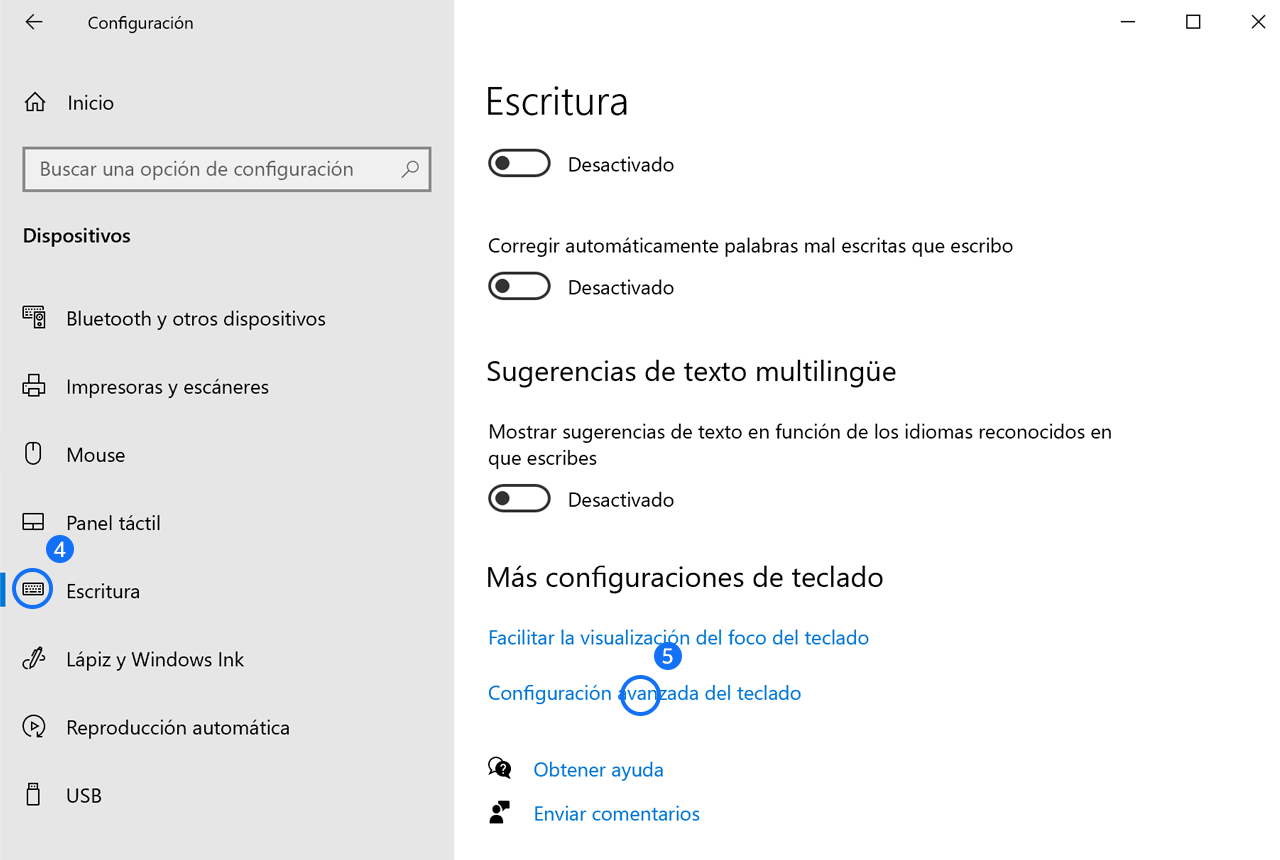The width and height of the screenshot is (1280, 860).
Task: Open Lápiz y Windows Ink pen icon
Action: [34, 659]
